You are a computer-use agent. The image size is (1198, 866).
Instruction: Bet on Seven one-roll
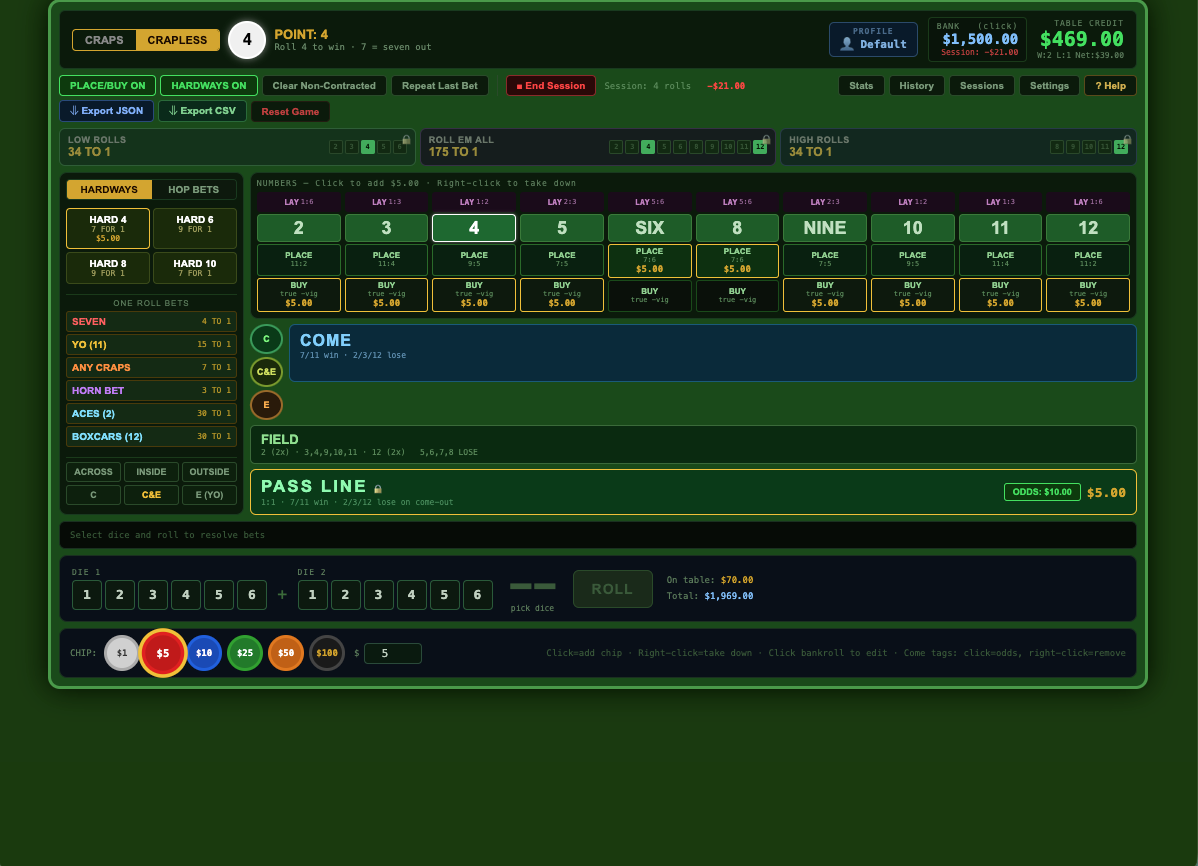tap(151, 322)
